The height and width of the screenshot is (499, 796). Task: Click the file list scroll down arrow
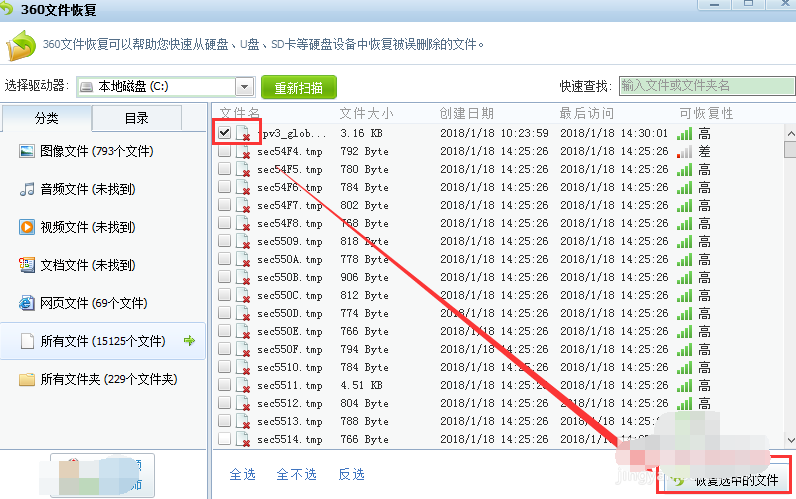(x=790, y=440)
